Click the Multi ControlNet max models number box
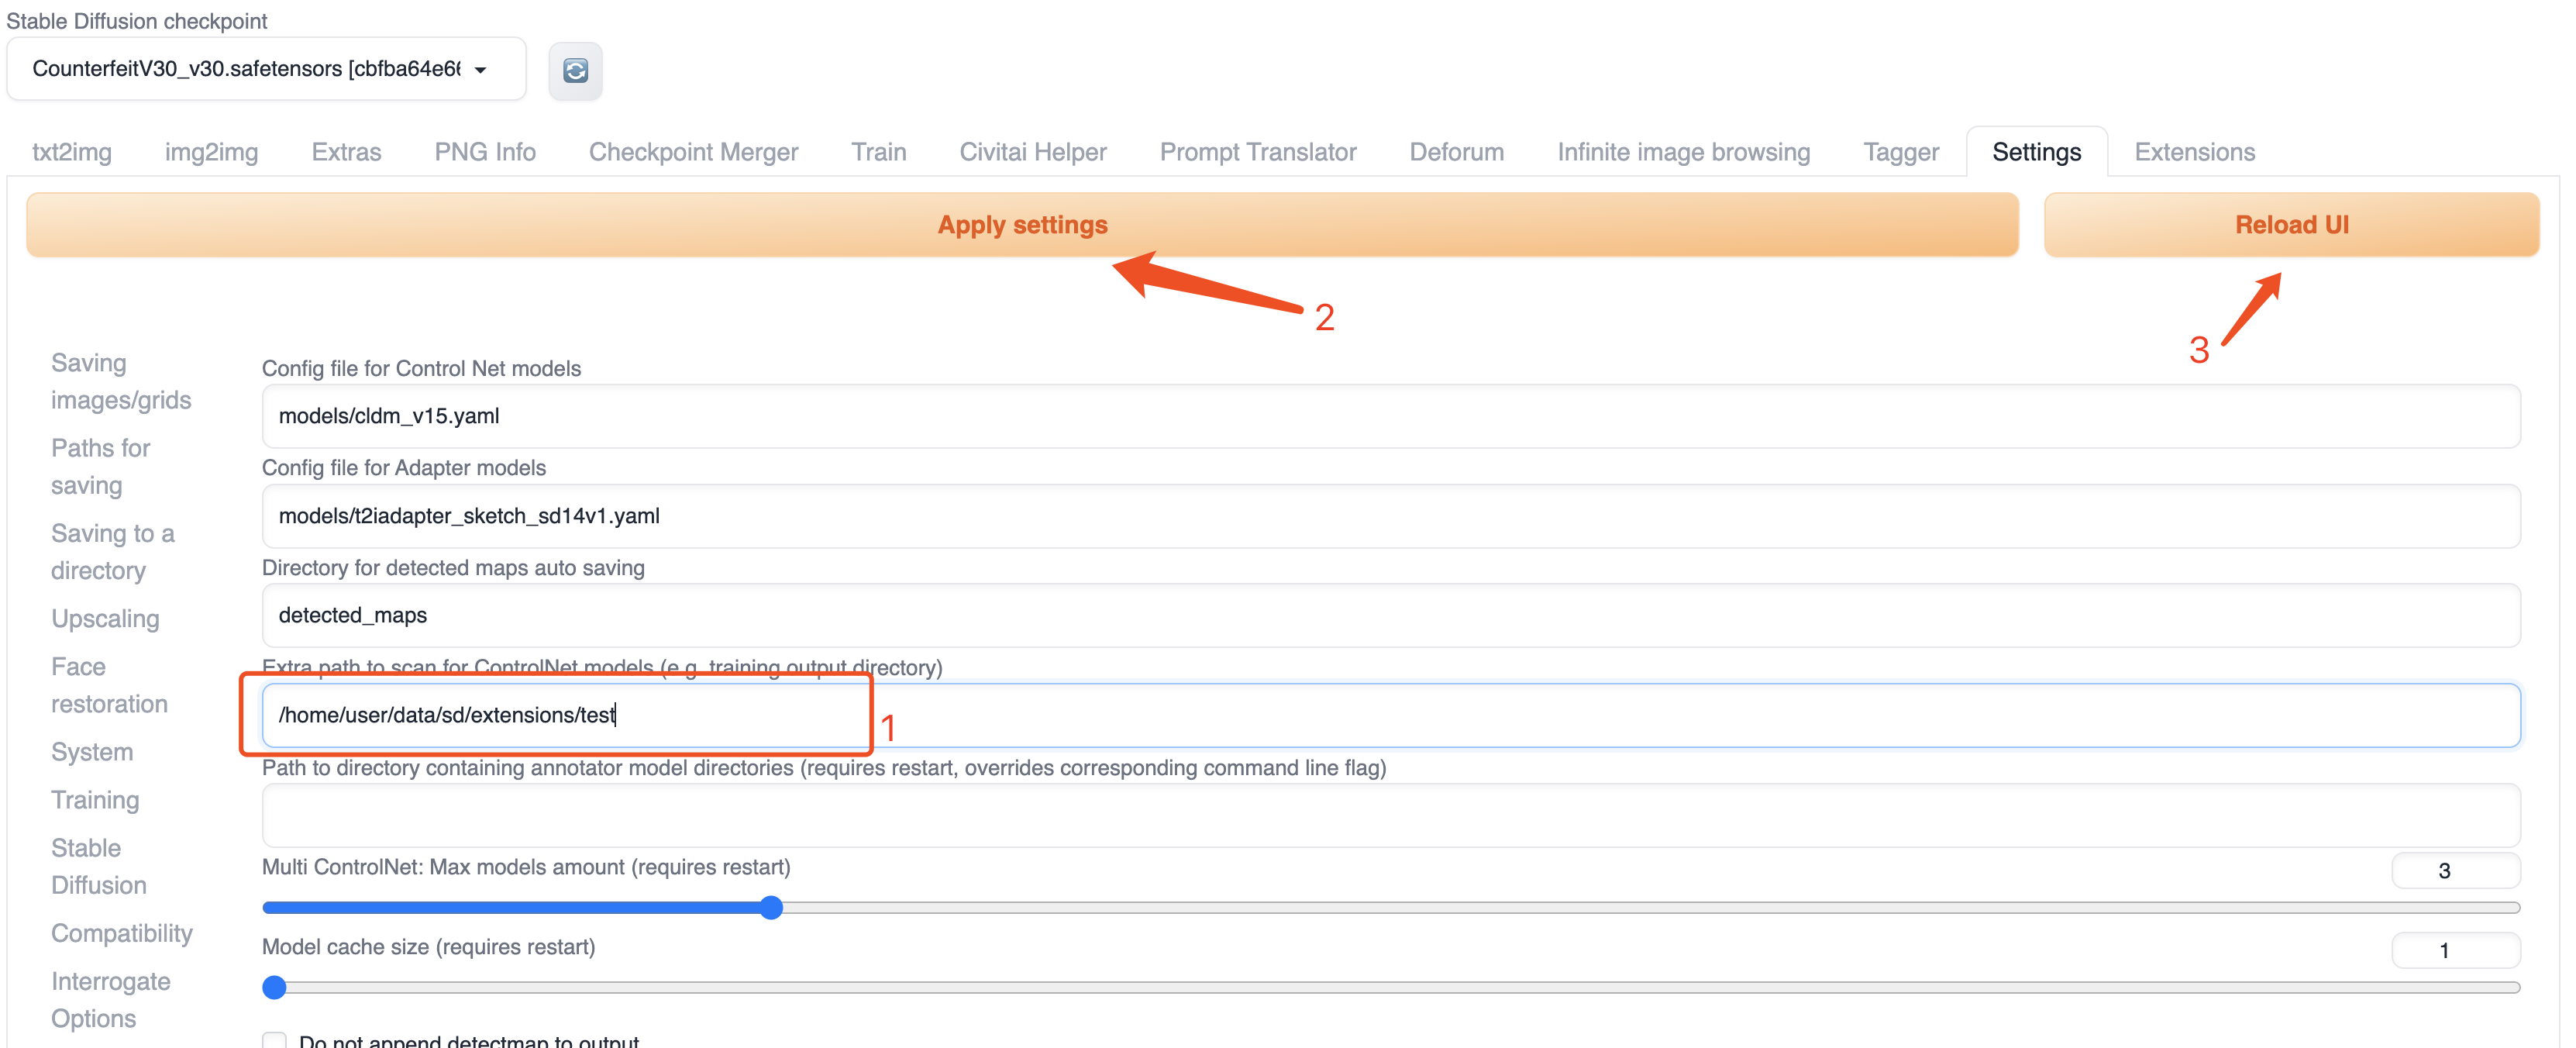Image resolution: width=2576 pixels, height=1048 pixels. point(2455,870)
